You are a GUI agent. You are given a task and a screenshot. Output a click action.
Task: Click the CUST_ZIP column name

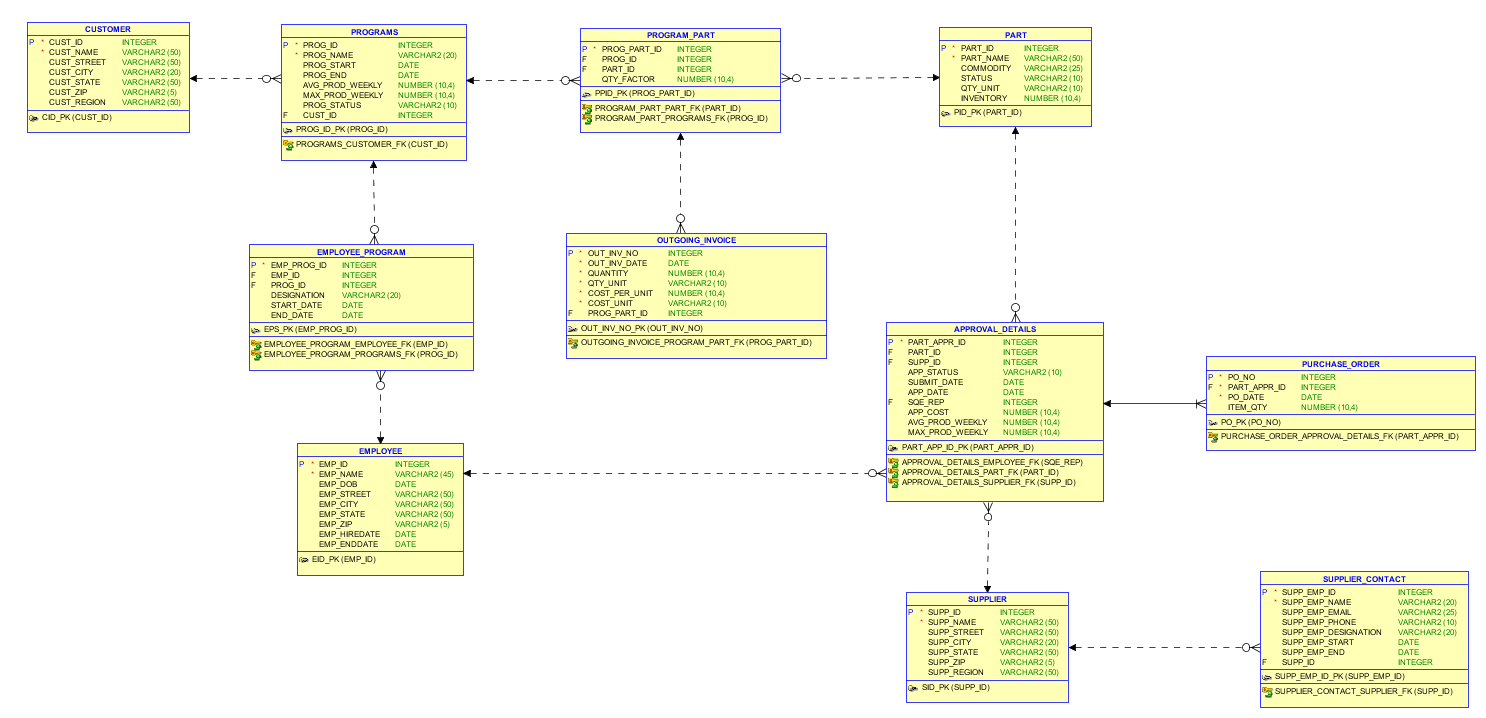coord(68,92)
